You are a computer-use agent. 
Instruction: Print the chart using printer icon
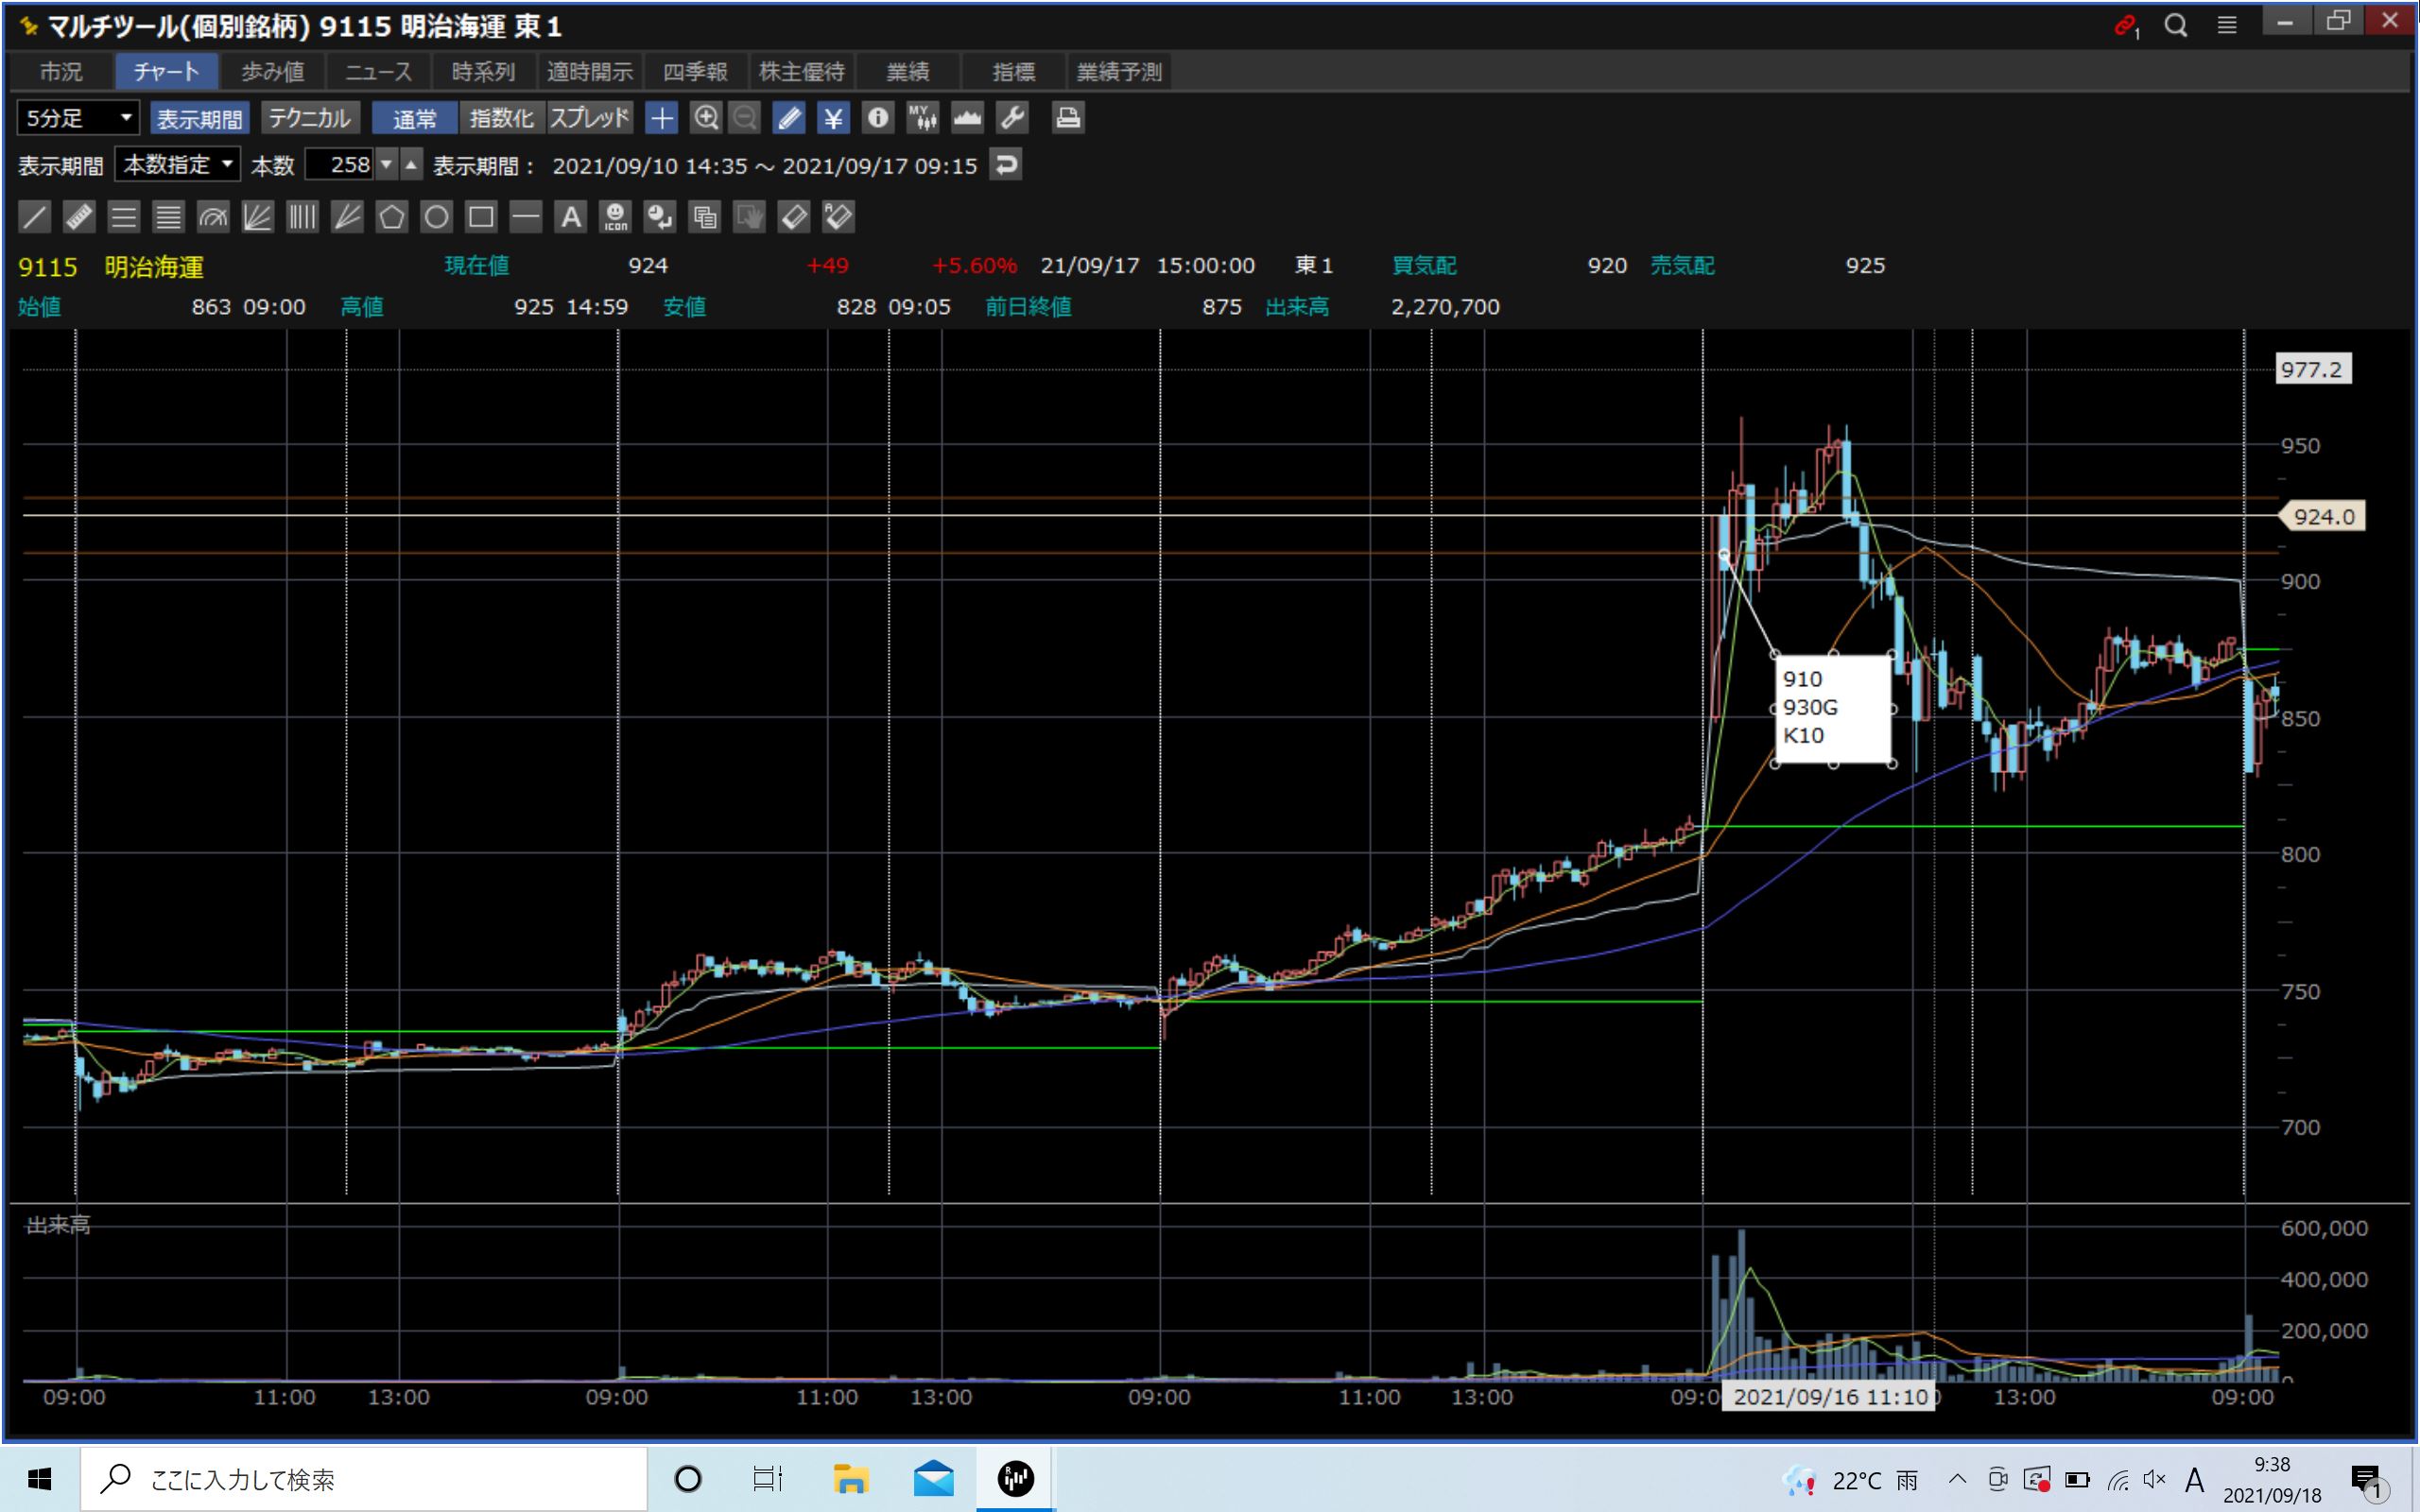click(x=1067, y=118)
